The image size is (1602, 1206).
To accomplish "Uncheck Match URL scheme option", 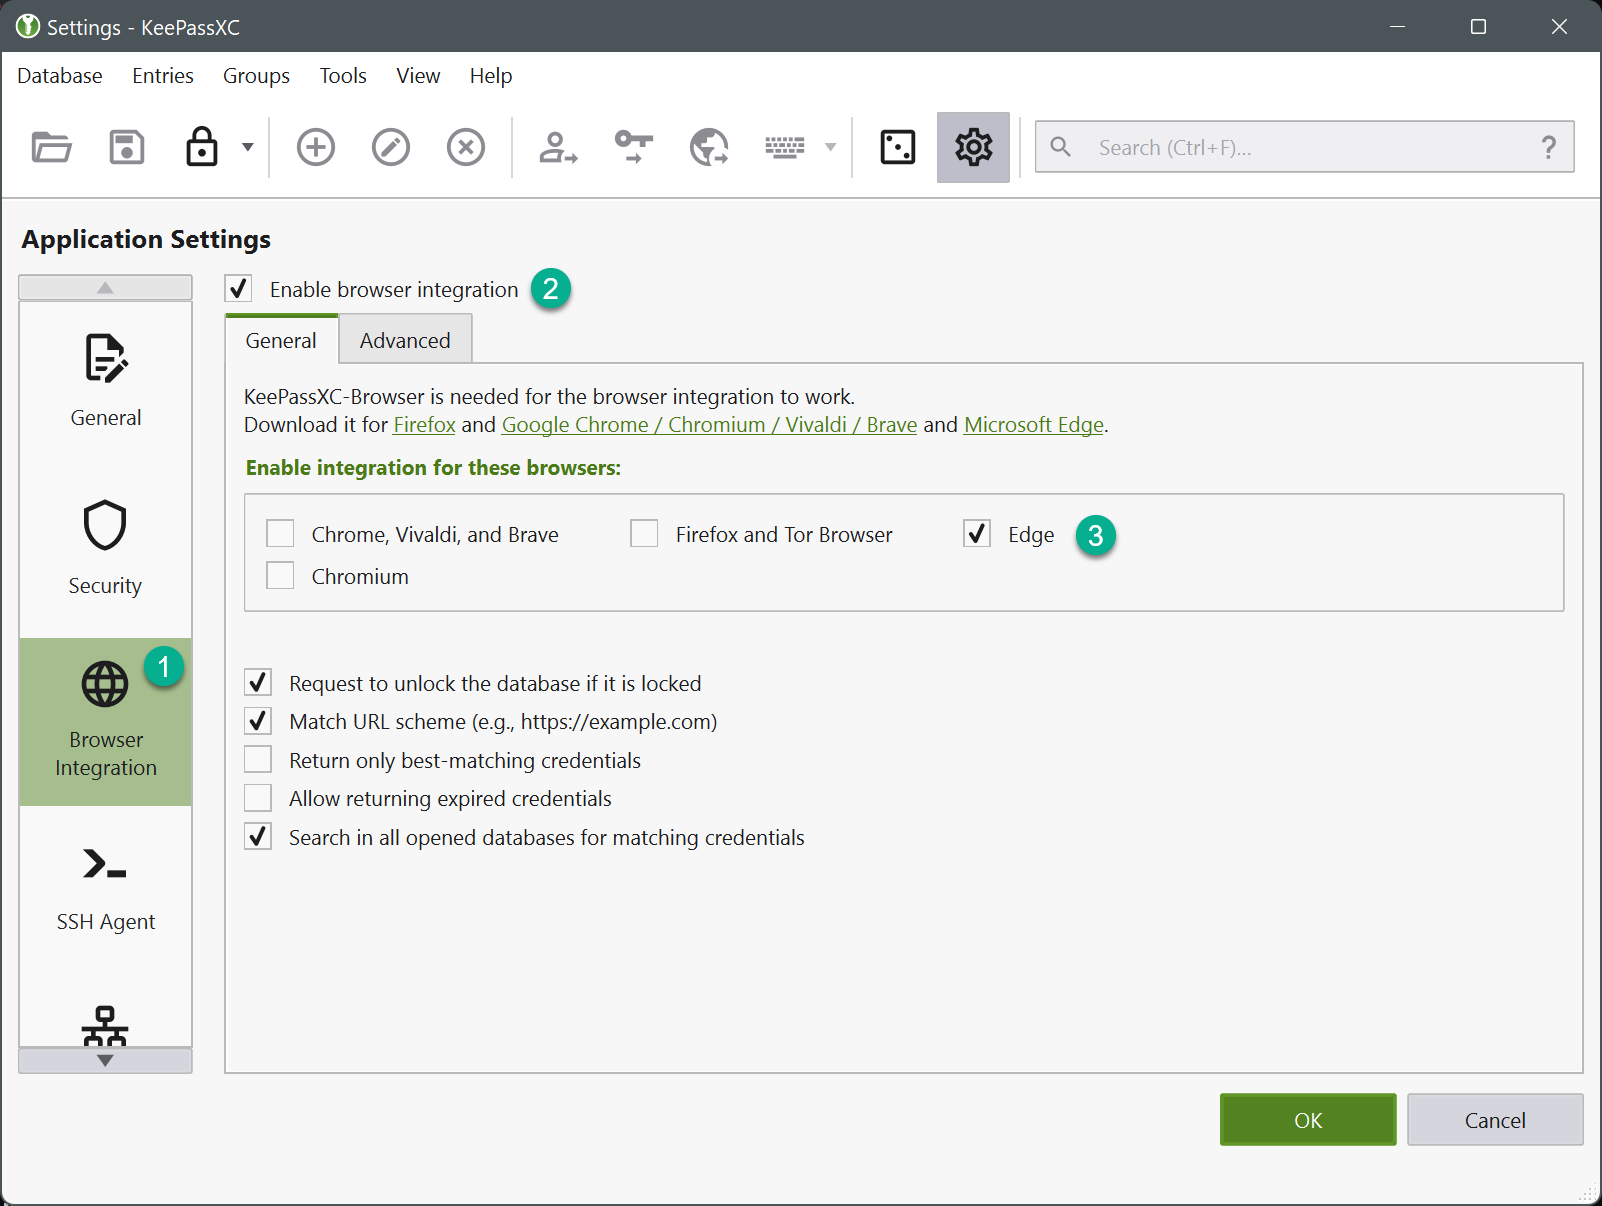I will pyautogui.click(x=258, y=721).
